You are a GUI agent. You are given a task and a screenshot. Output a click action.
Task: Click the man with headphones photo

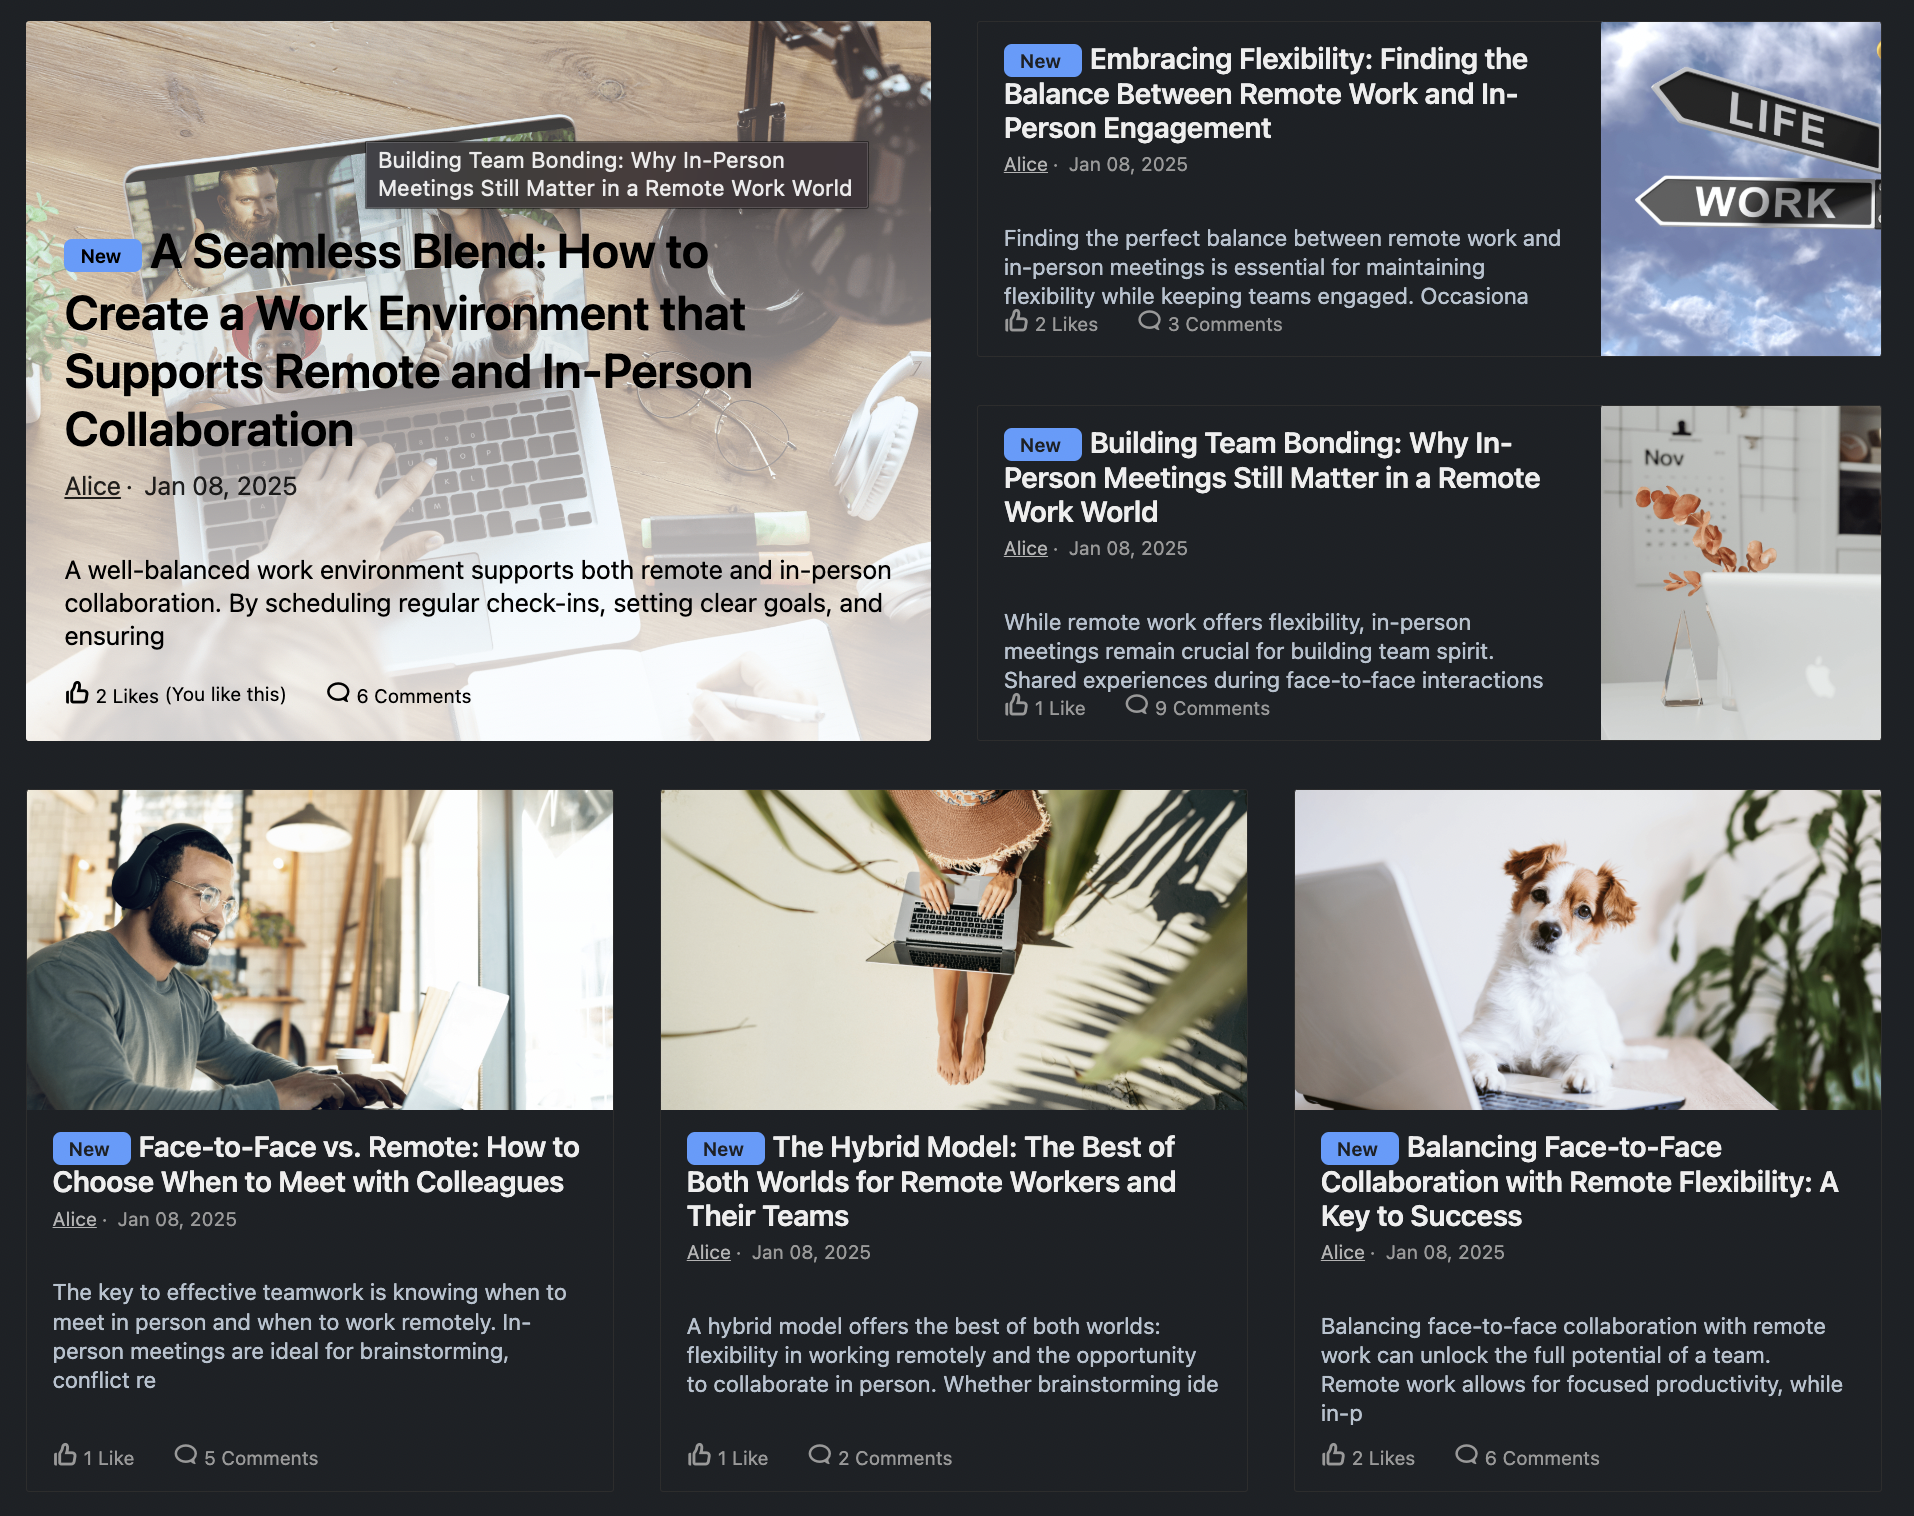pos(320,950)
